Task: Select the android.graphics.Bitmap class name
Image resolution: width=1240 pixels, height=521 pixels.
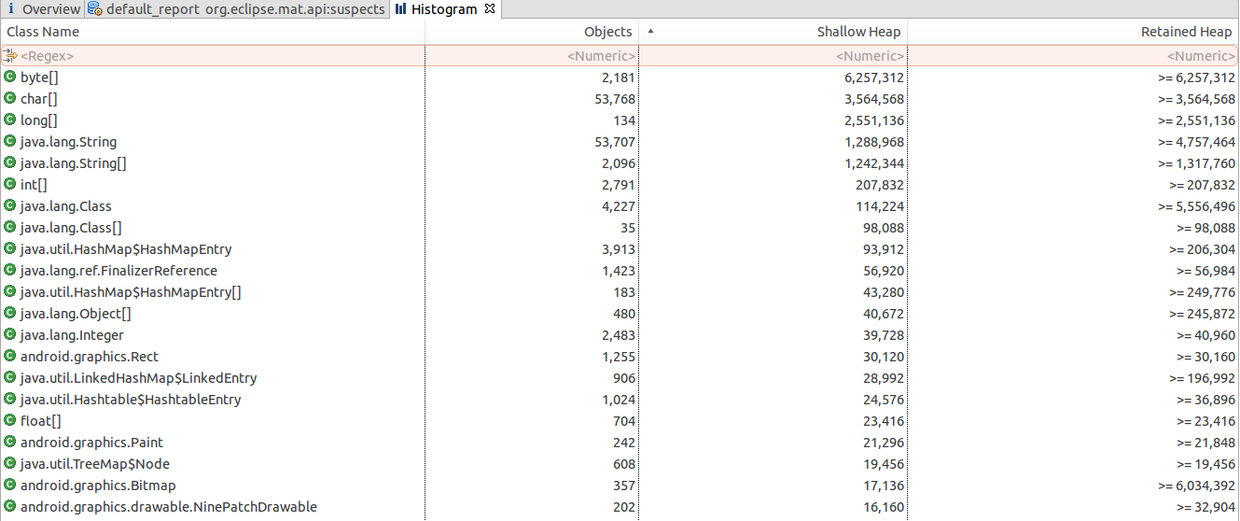Action: [98, 486]
